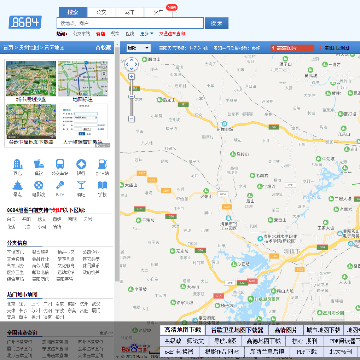Select the pagoda scenic spot category icon

click(17, 185)
